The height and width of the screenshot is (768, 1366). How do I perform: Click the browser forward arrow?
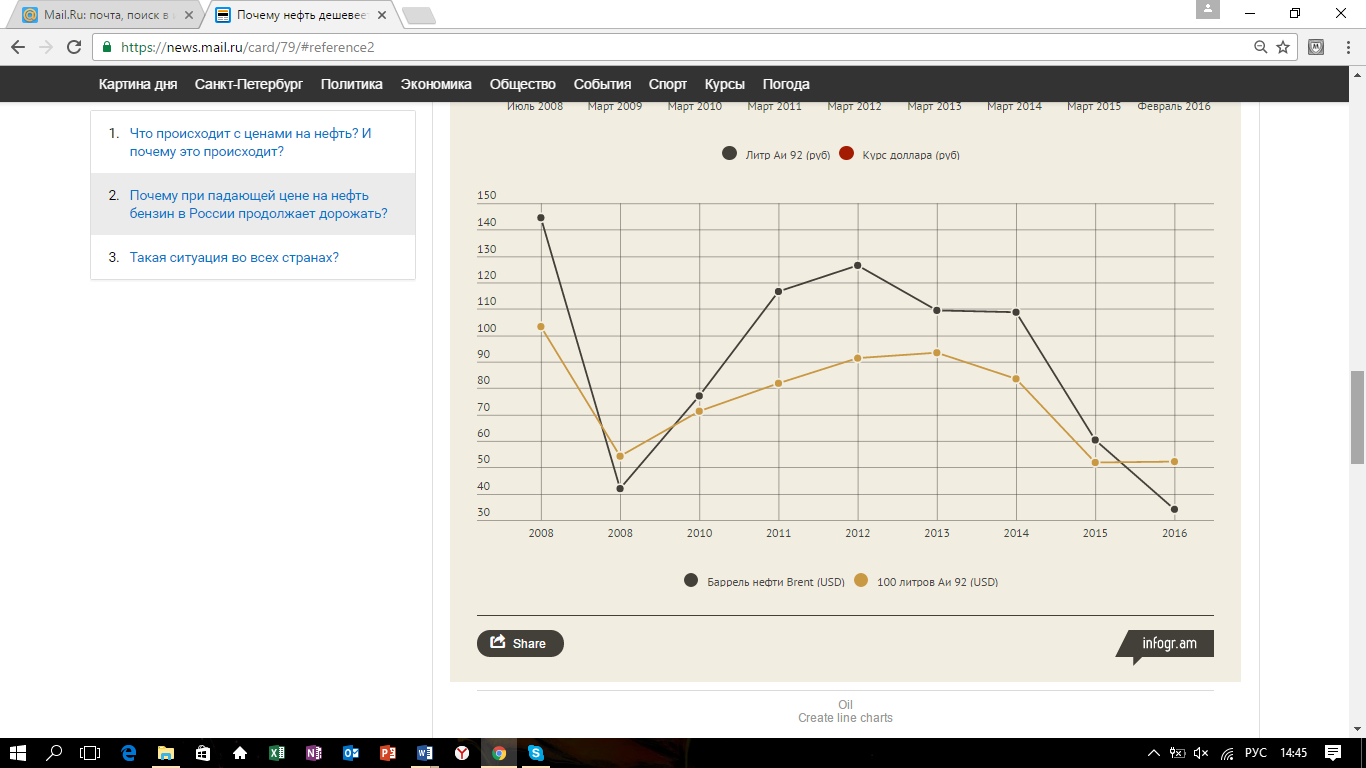[45, 47]
